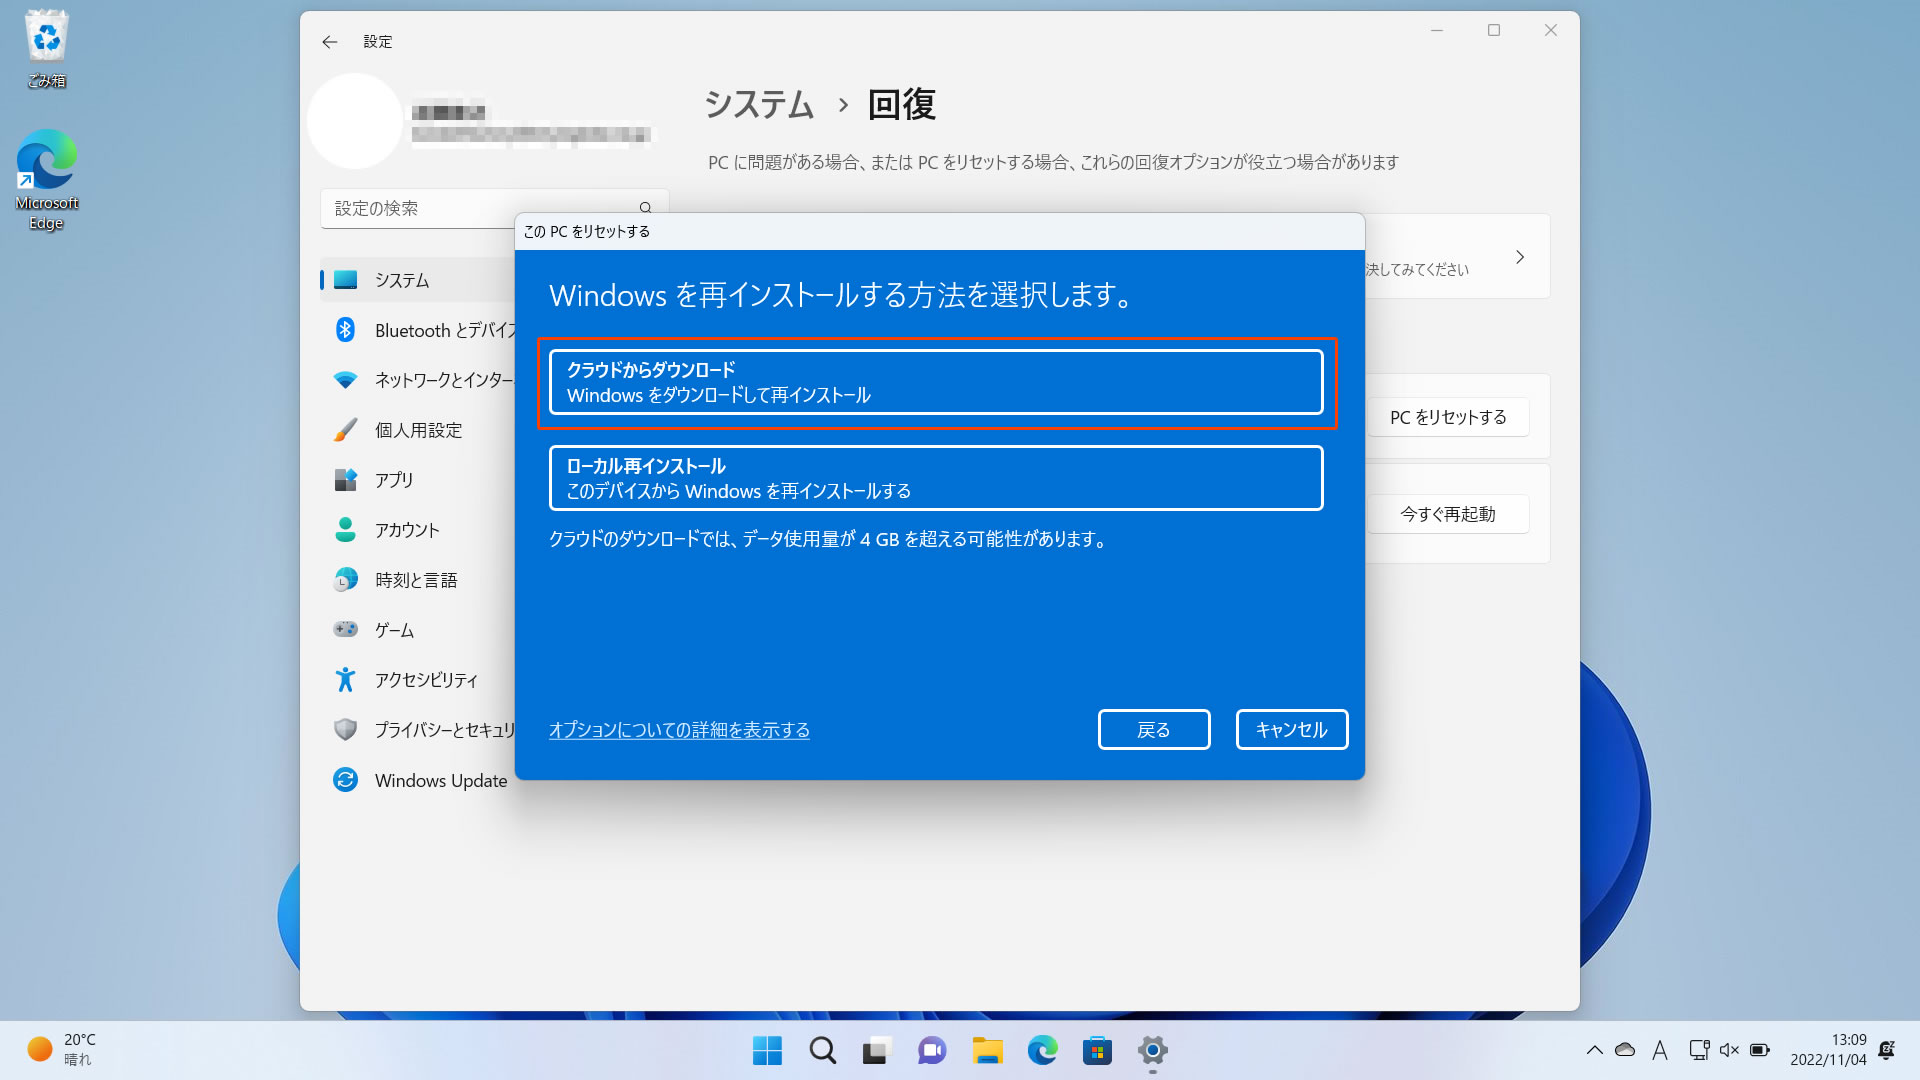Click the display network tray icon
1920x1080 pixels.
[1698, 1050]
